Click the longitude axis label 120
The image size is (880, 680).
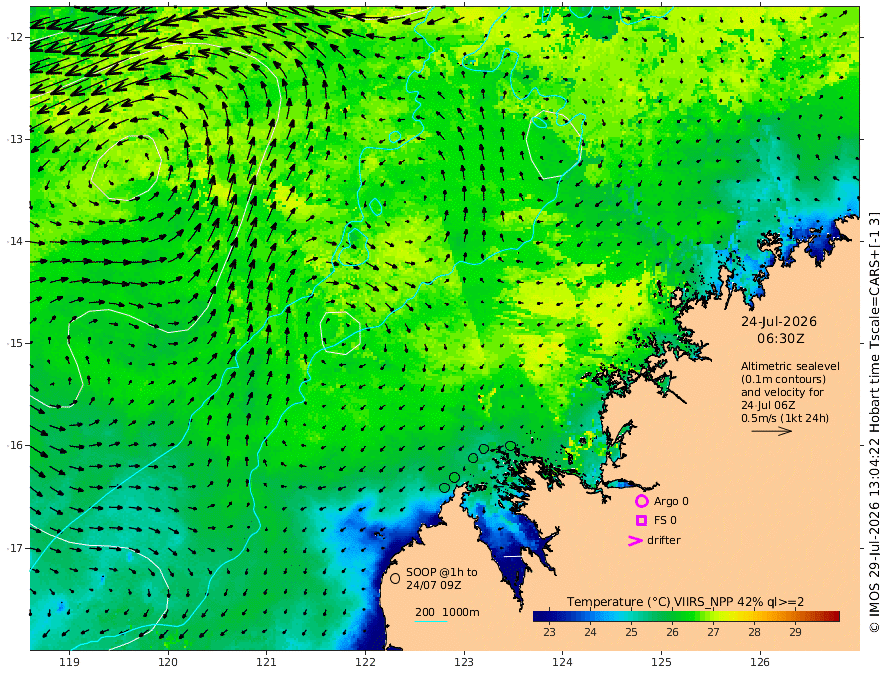click(168, 662)
